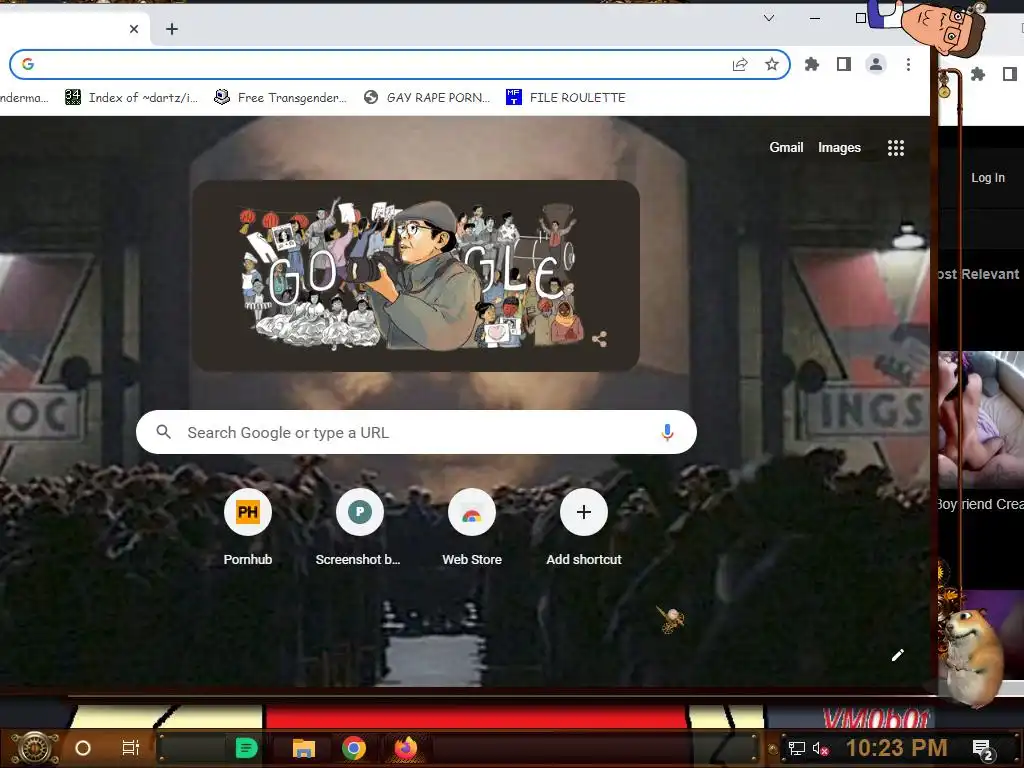
Task: Open Firefox from the taskbar
Action: pos(405,748)
